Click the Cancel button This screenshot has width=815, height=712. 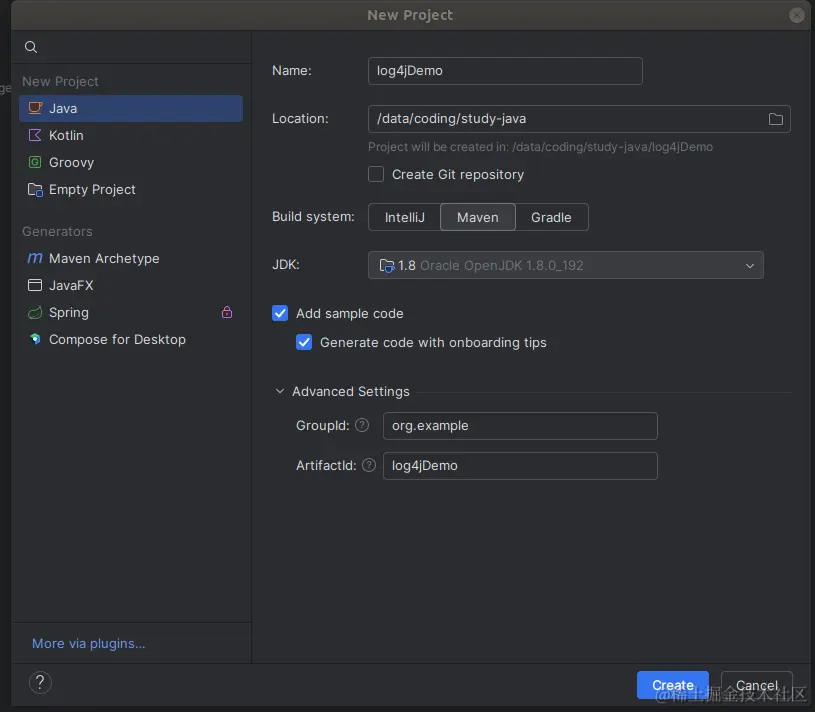click(757, 685)
